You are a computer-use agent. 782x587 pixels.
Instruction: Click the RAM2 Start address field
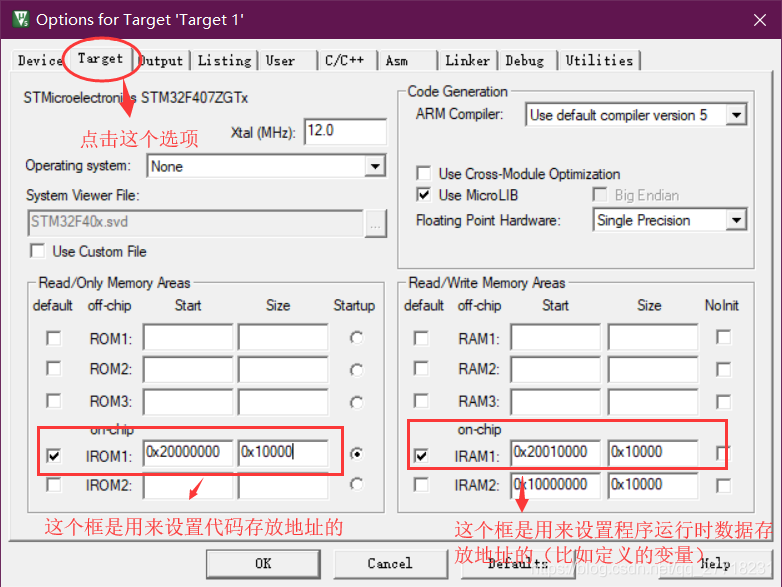pos(556,370)
